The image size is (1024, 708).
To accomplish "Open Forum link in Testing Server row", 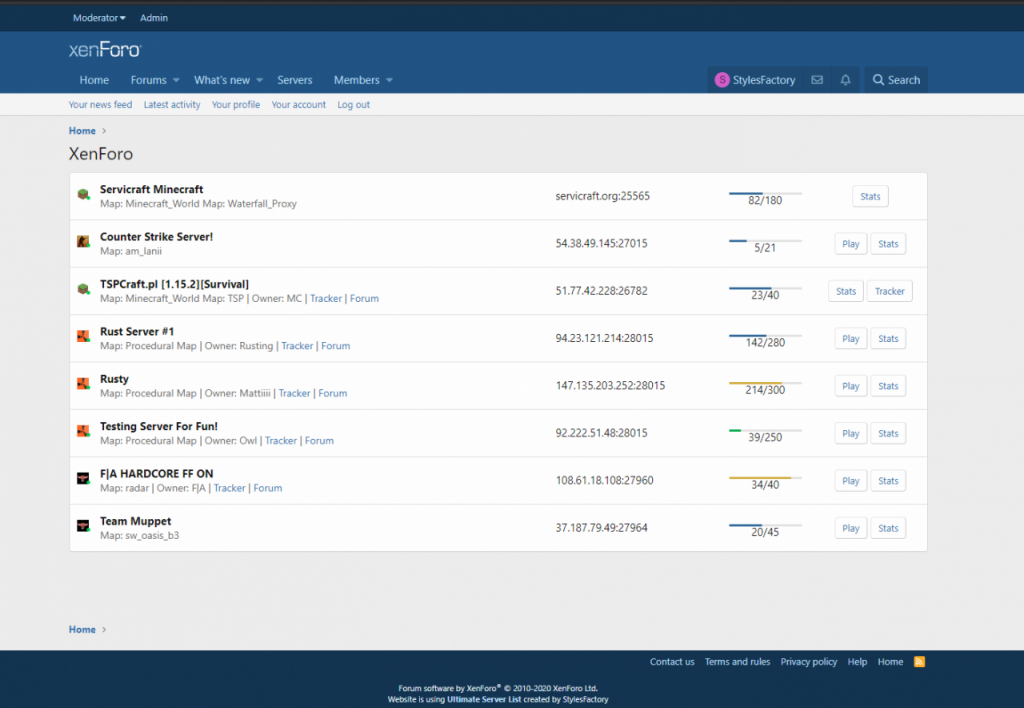I will pos(319,440).
